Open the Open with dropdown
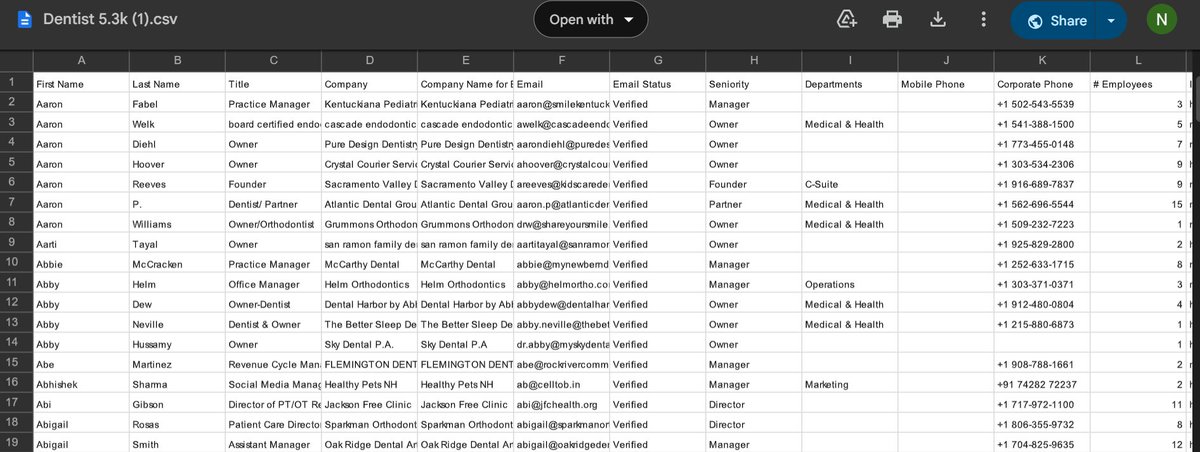 [591, 19]
